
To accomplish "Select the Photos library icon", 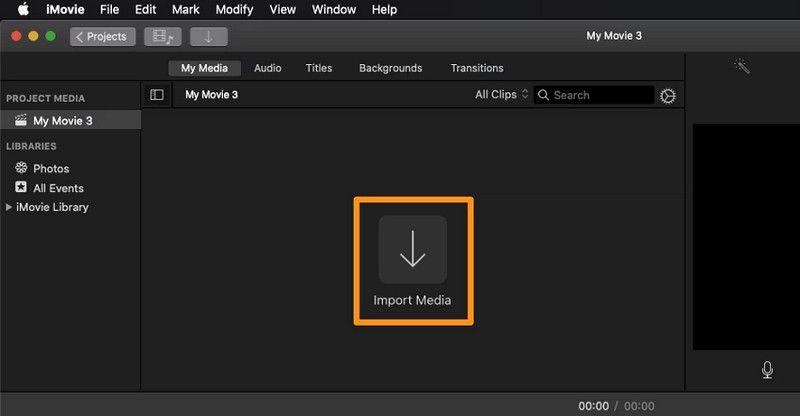I will coord(21,168).
